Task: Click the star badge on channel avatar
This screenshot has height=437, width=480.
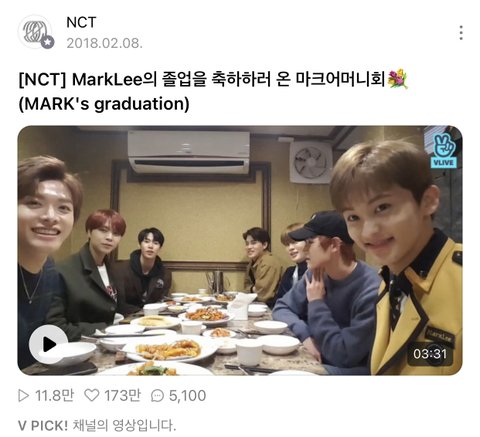Action: click(47, 42)
